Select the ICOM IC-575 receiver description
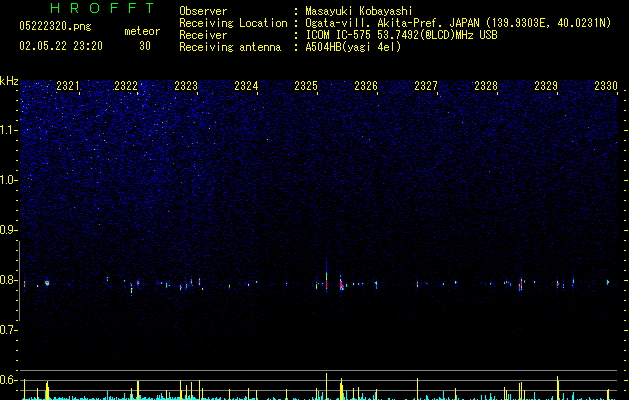Screen dimensions: 629x400 401,35
